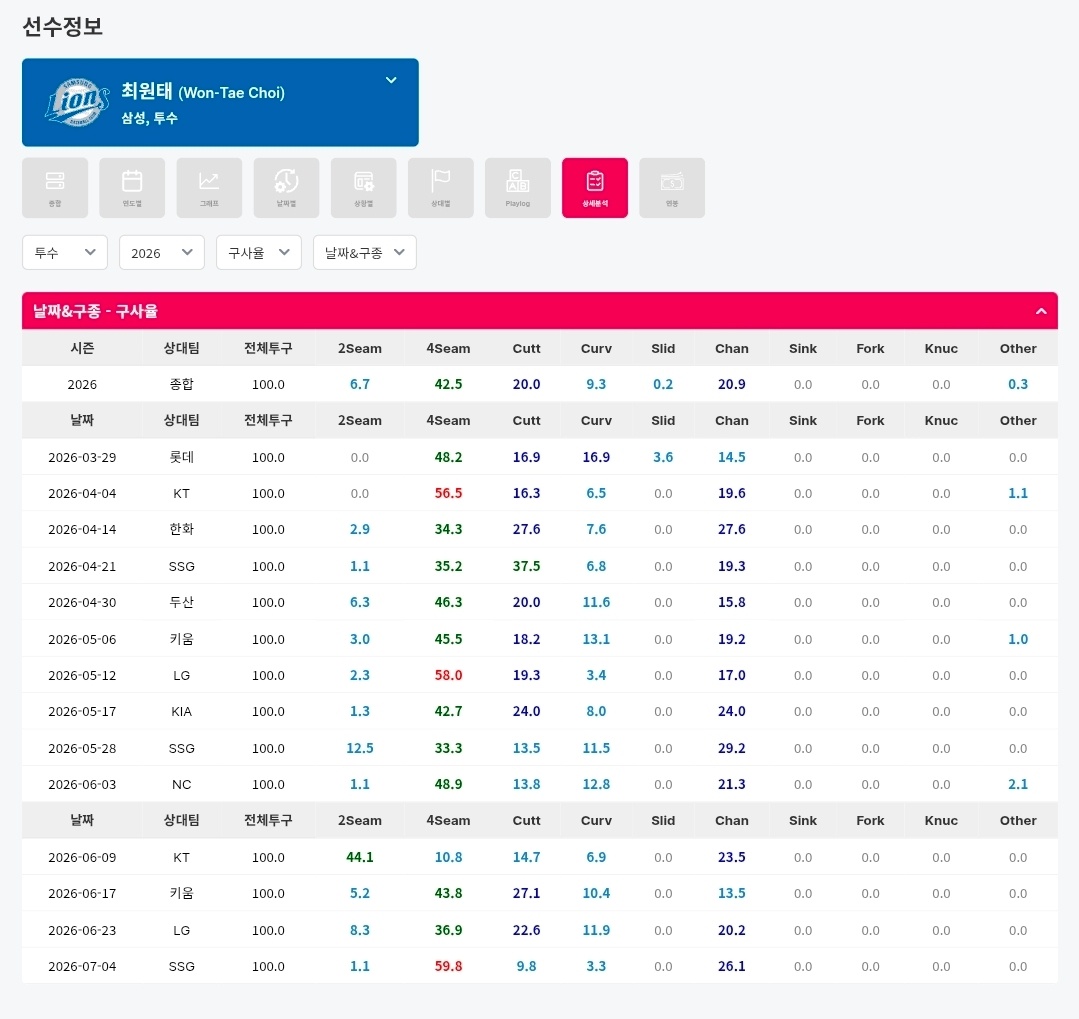Click the Other column header in top row
This screenshot has height=1019, width=1079.
click(x=1018, y=348)
